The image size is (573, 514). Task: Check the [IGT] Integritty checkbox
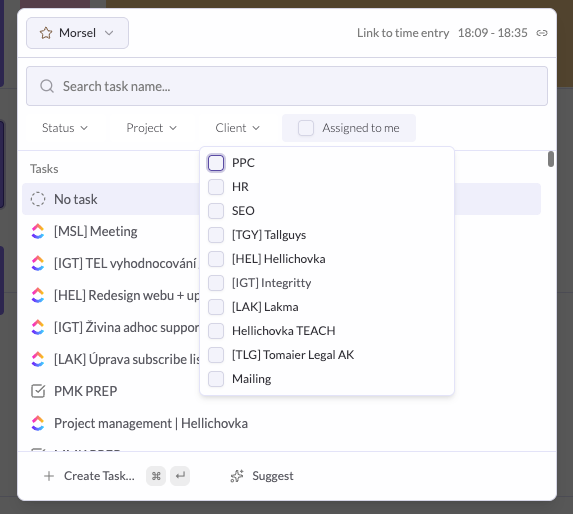tap(216, 283)
